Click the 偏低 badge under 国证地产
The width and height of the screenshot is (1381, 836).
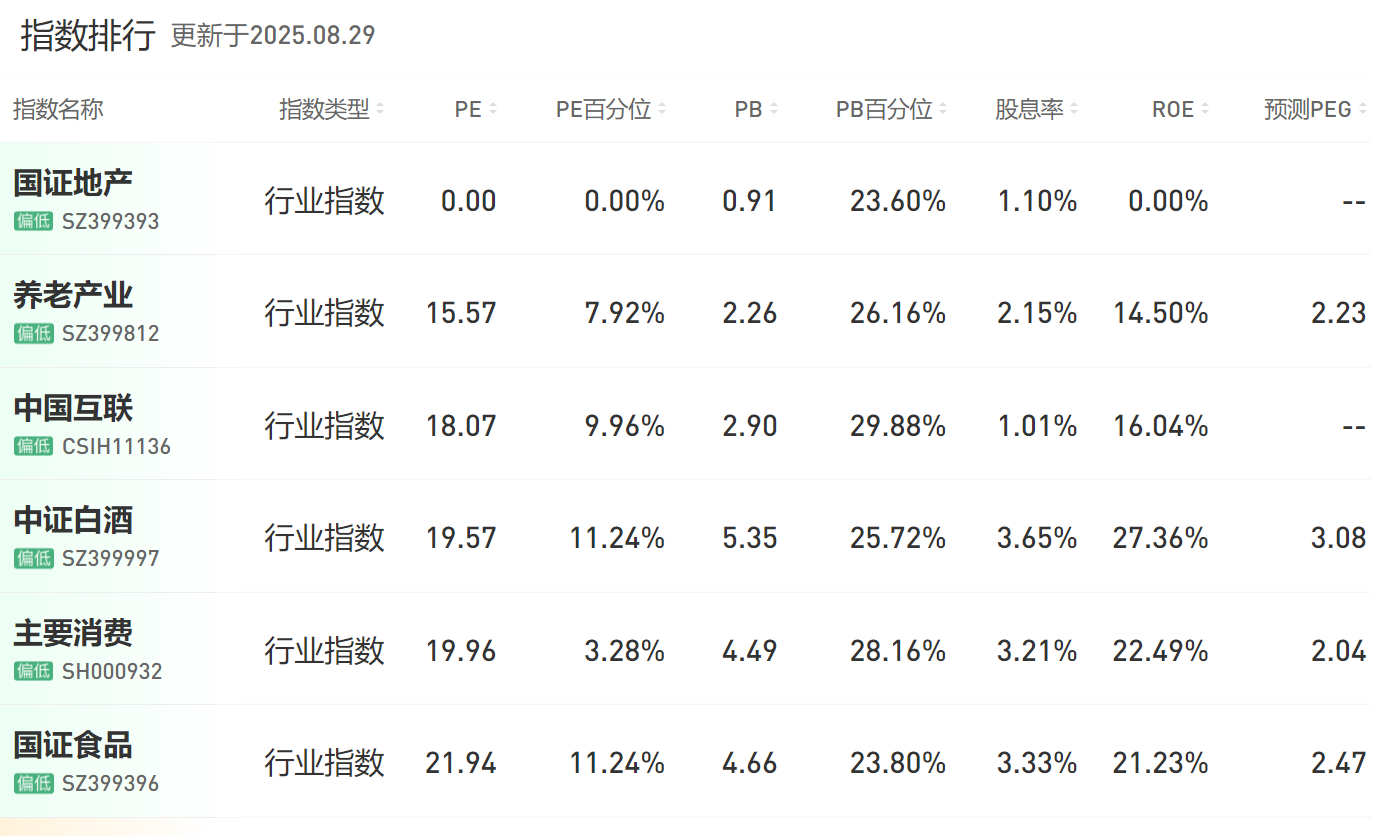point(34,221)
